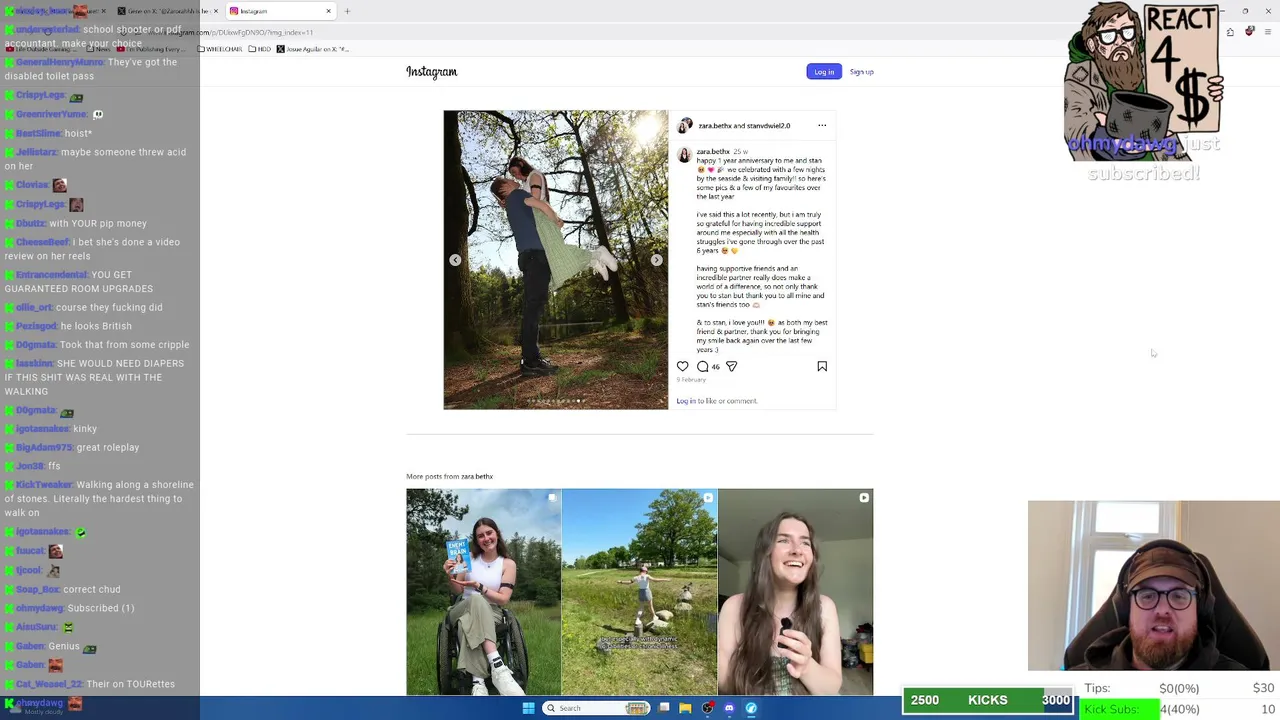The image size is (1280, 720).
Task: Click the taskbar Search box
Action: tap(598, 708)
